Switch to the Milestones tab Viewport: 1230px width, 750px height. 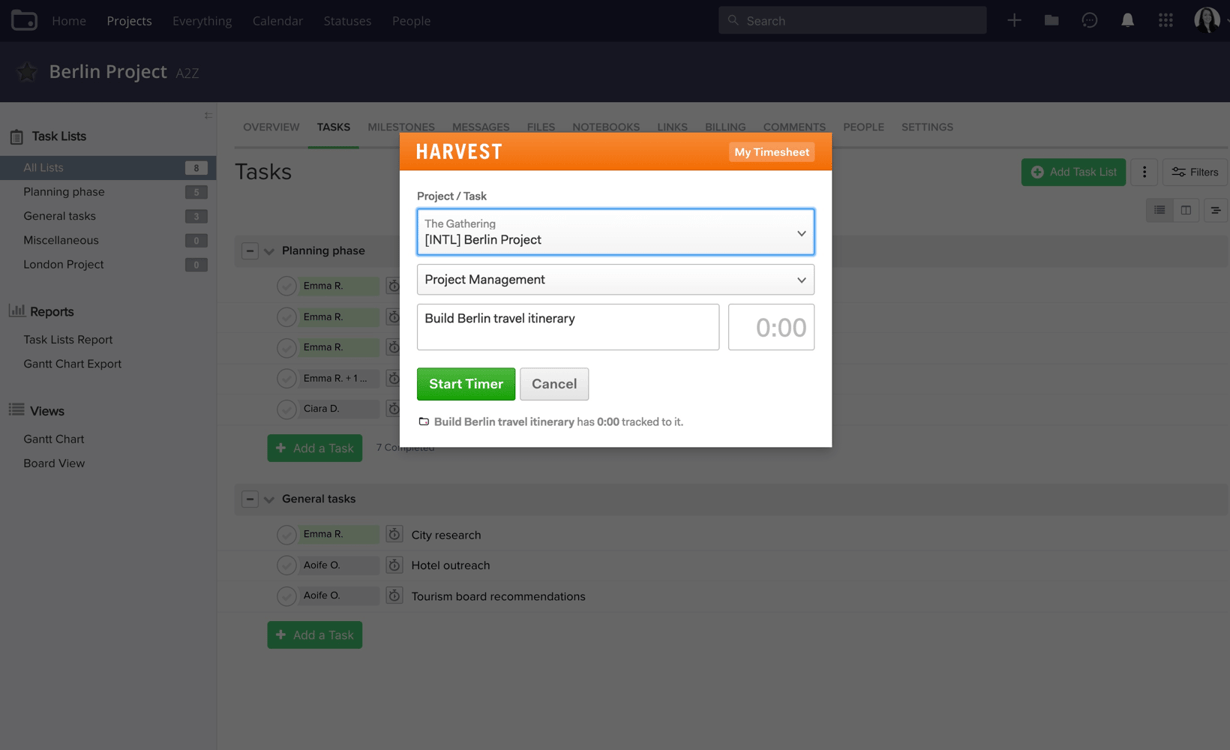pos(401,127)
